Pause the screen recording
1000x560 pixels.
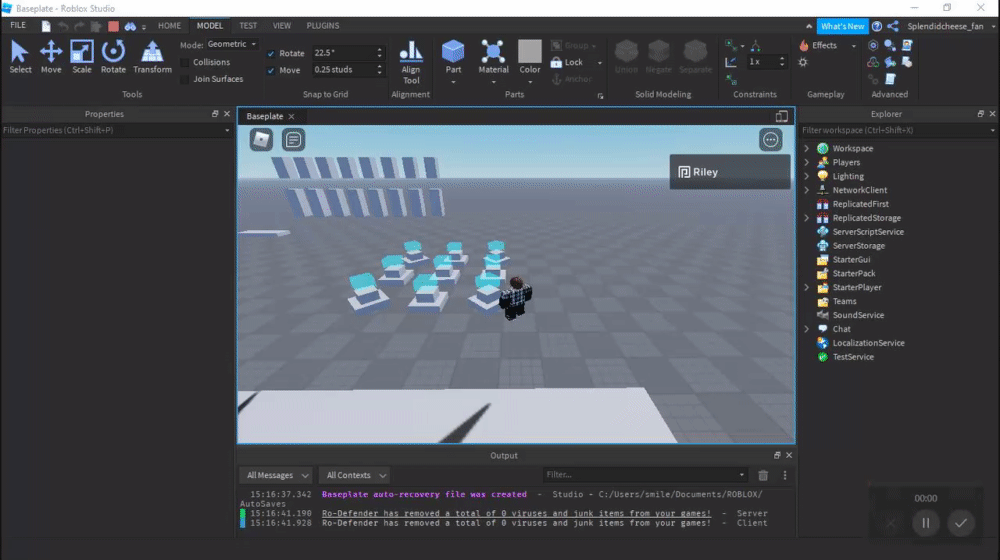925,524
